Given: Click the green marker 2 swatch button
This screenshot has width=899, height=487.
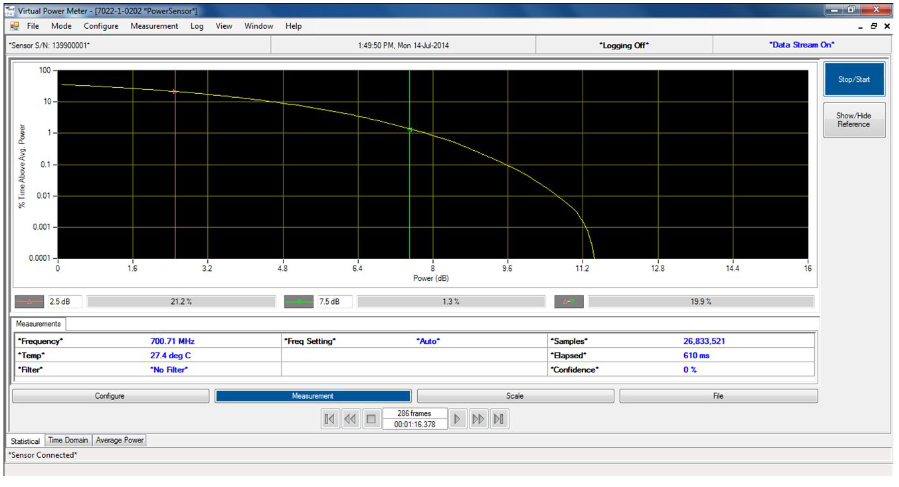Looking at the screenshot, I should [x=299, y=301].
